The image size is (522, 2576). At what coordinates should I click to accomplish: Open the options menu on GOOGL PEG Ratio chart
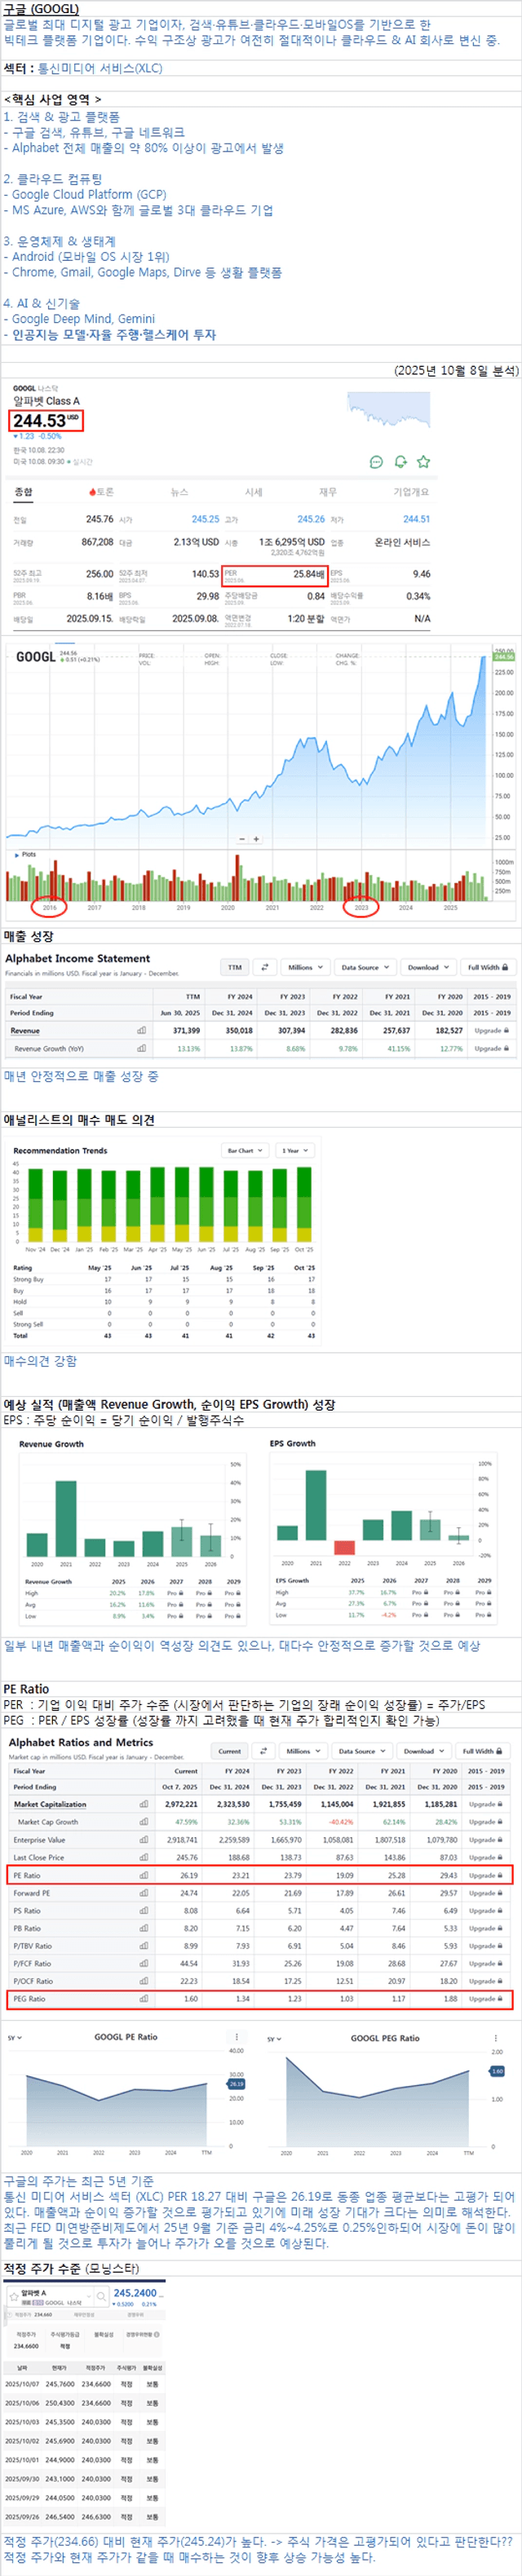point(495,2038)
